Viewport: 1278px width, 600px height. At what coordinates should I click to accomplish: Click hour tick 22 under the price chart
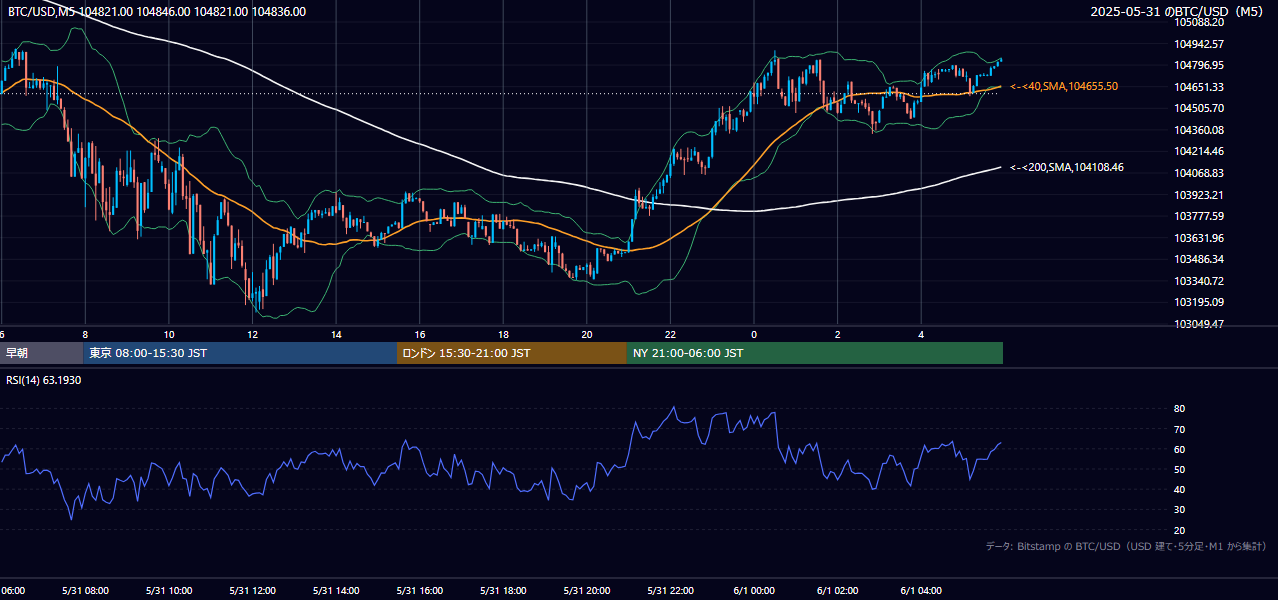click(x=670, y=334)
